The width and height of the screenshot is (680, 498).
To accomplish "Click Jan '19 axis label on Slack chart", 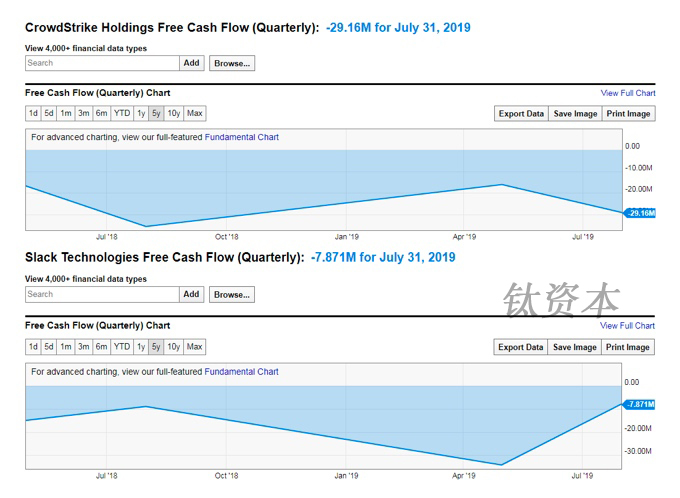I will [347, 476].
